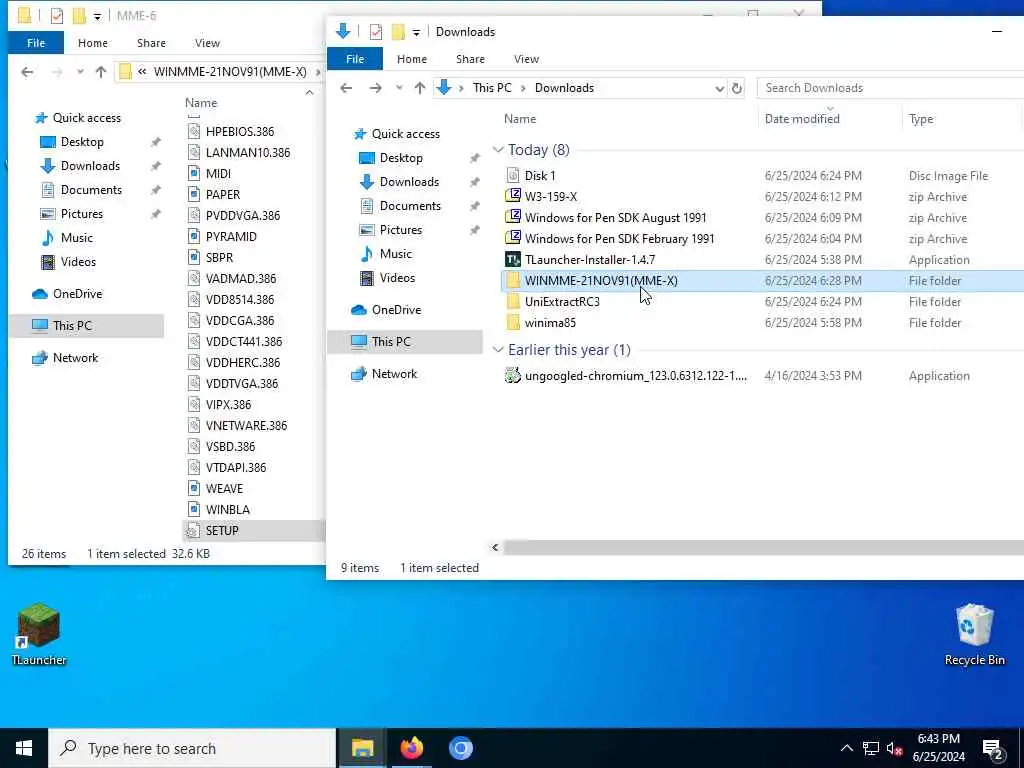Select Windows for Pen SDK February 1991
The width and height of the screenshot is (1024, 768).
(x=619, y=238)
